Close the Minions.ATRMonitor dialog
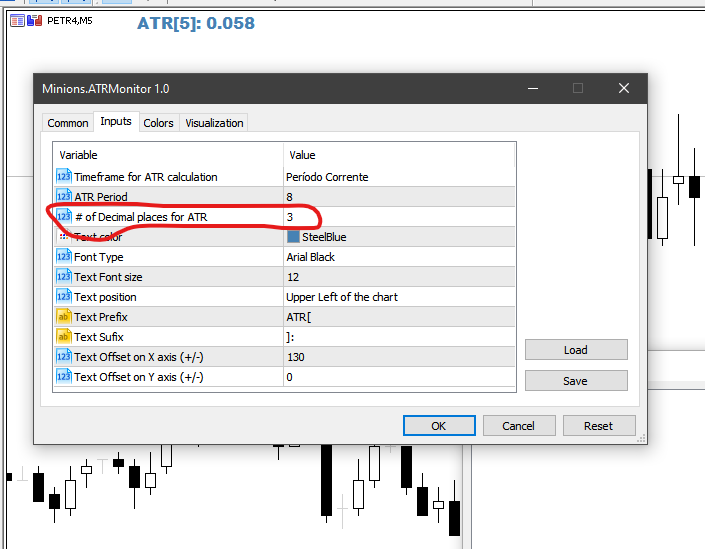 (x=624, y=88)
